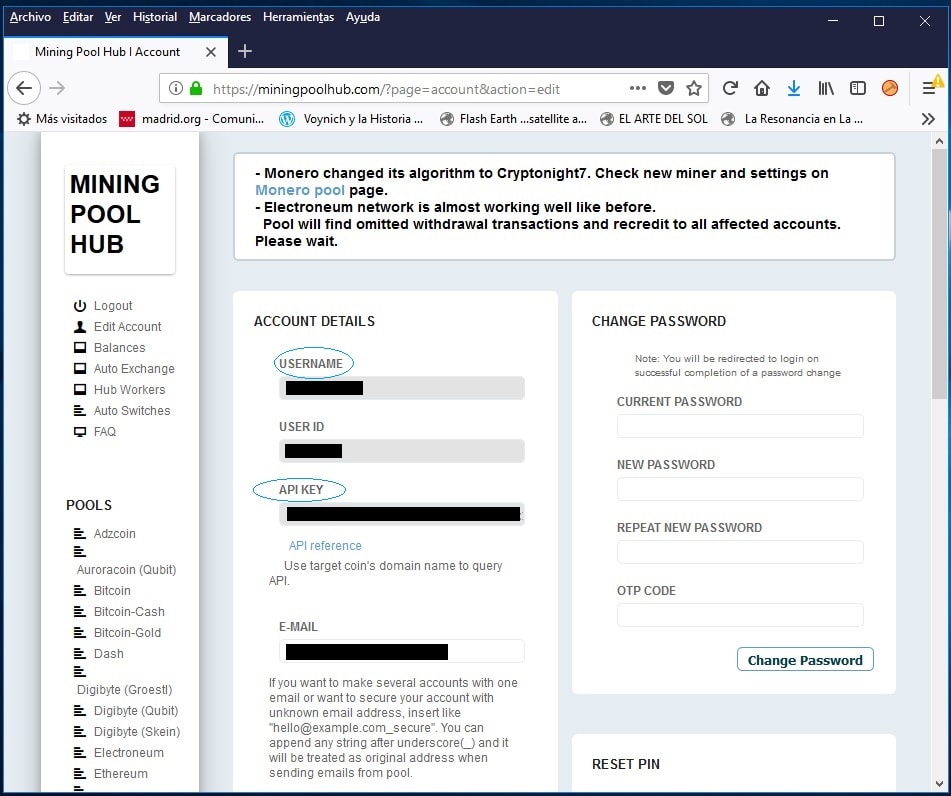Image resolution: width=951 pixels, height=796 pixels.
Task: Open the Marcadores menu
Action: pos(220,17)
